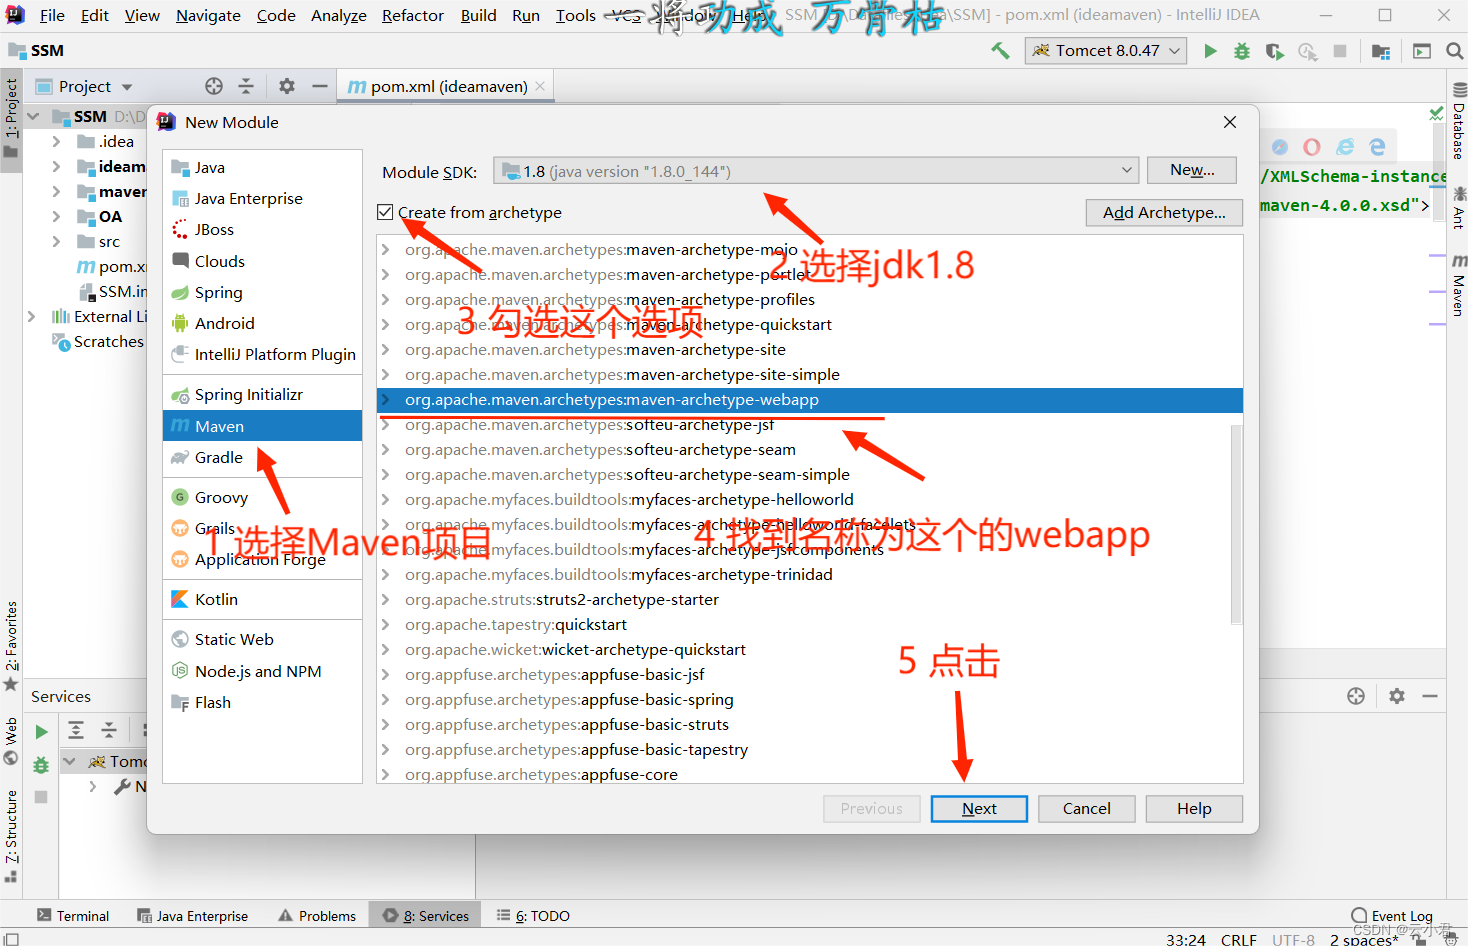The height and width of the screenshot is (946, 1468).
Task: Click the Build hammer icon in the toolbar
Action: pos(1000,50)
